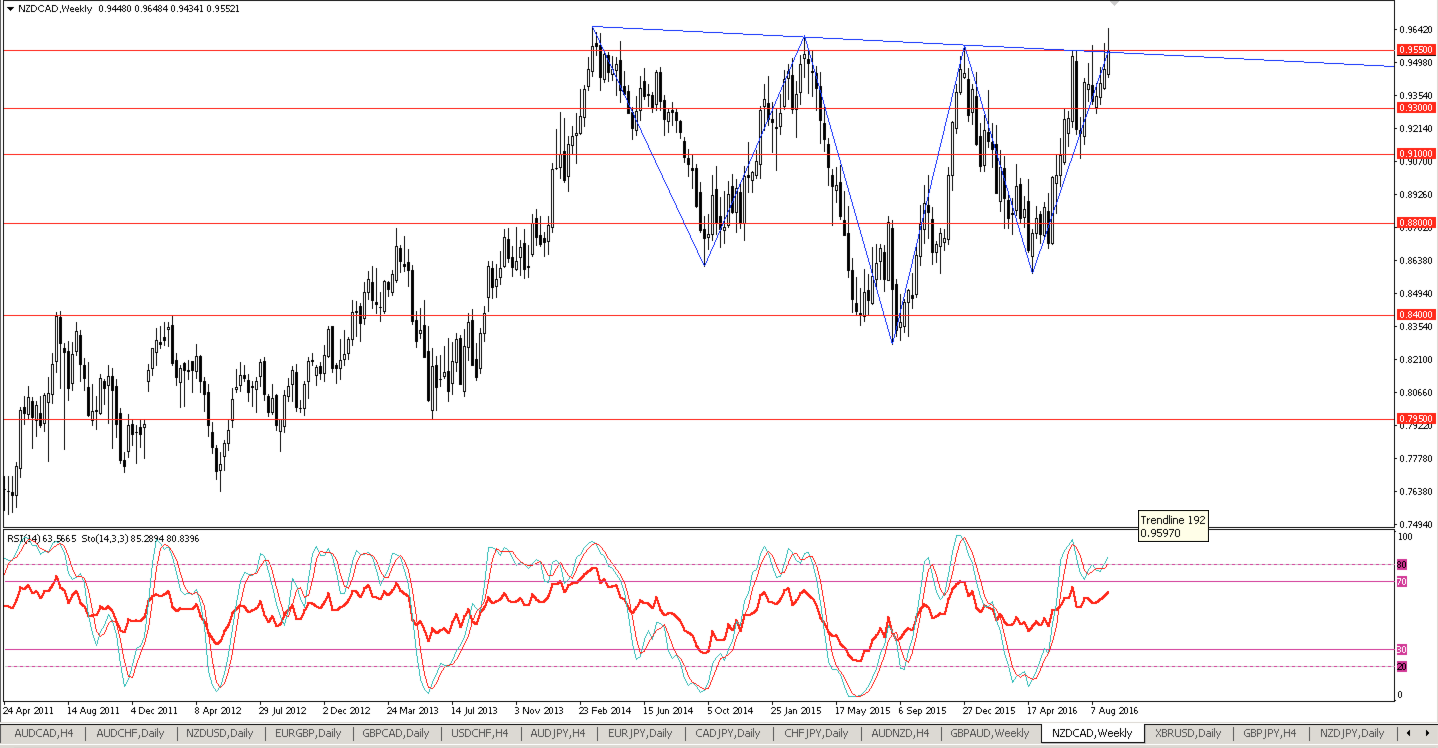
Task: Switch to the AUDNZD,H4 chart tab
Action: pyautogui.click(x=900, y=733)
